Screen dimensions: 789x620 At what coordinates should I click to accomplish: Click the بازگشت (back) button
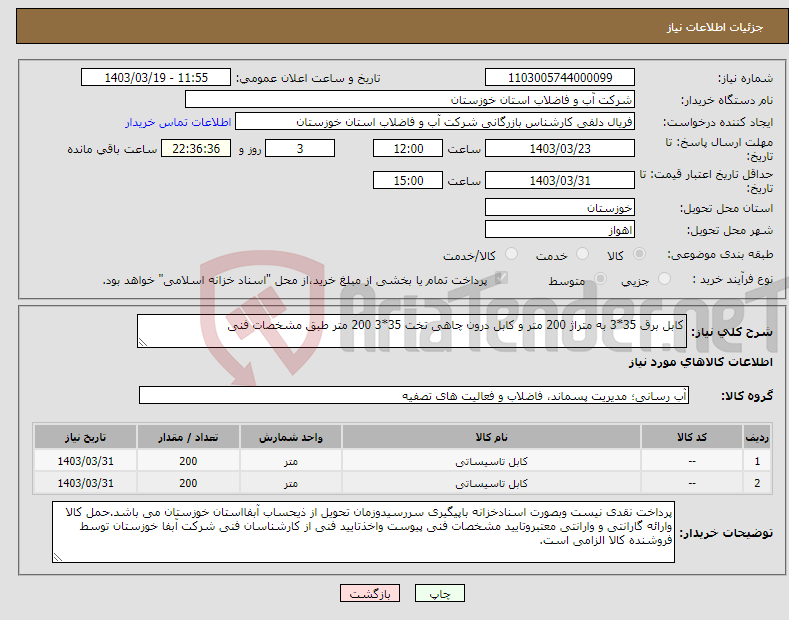click(x=370, y=593)
